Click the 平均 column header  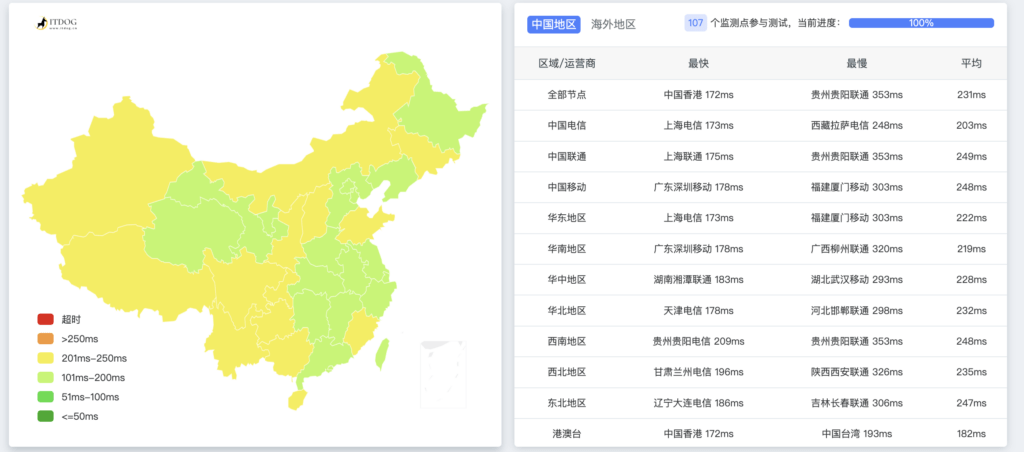coord(970,63)
